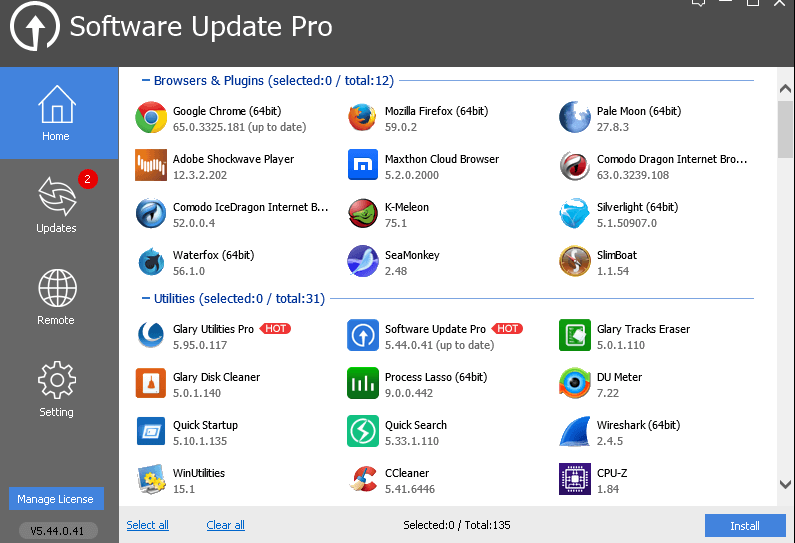
Task: Select the Process Lasso icon
Action: coord(362,383)
